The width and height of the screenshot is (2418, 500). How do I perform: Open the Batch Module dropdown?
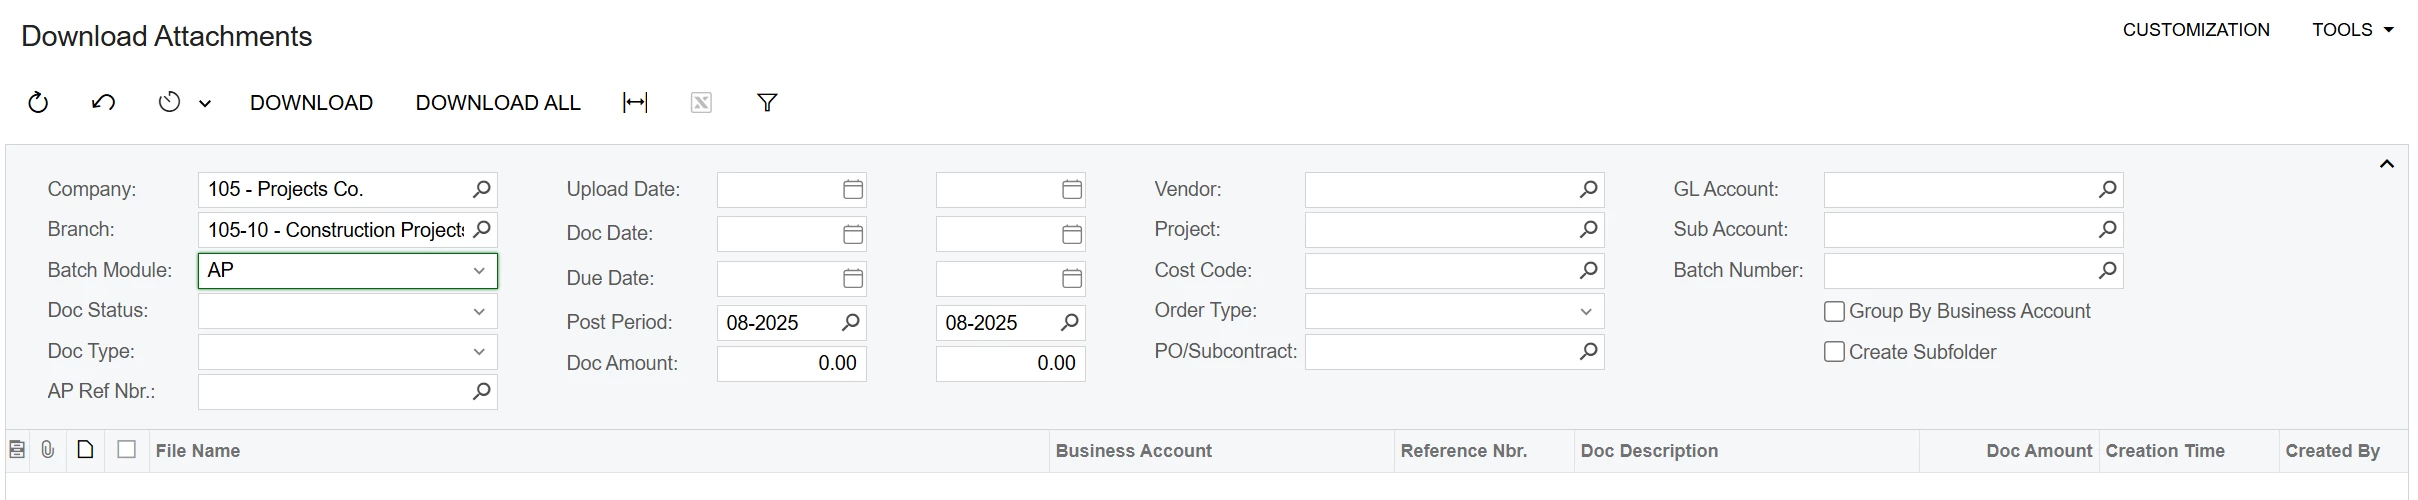(x=479, y=271)
